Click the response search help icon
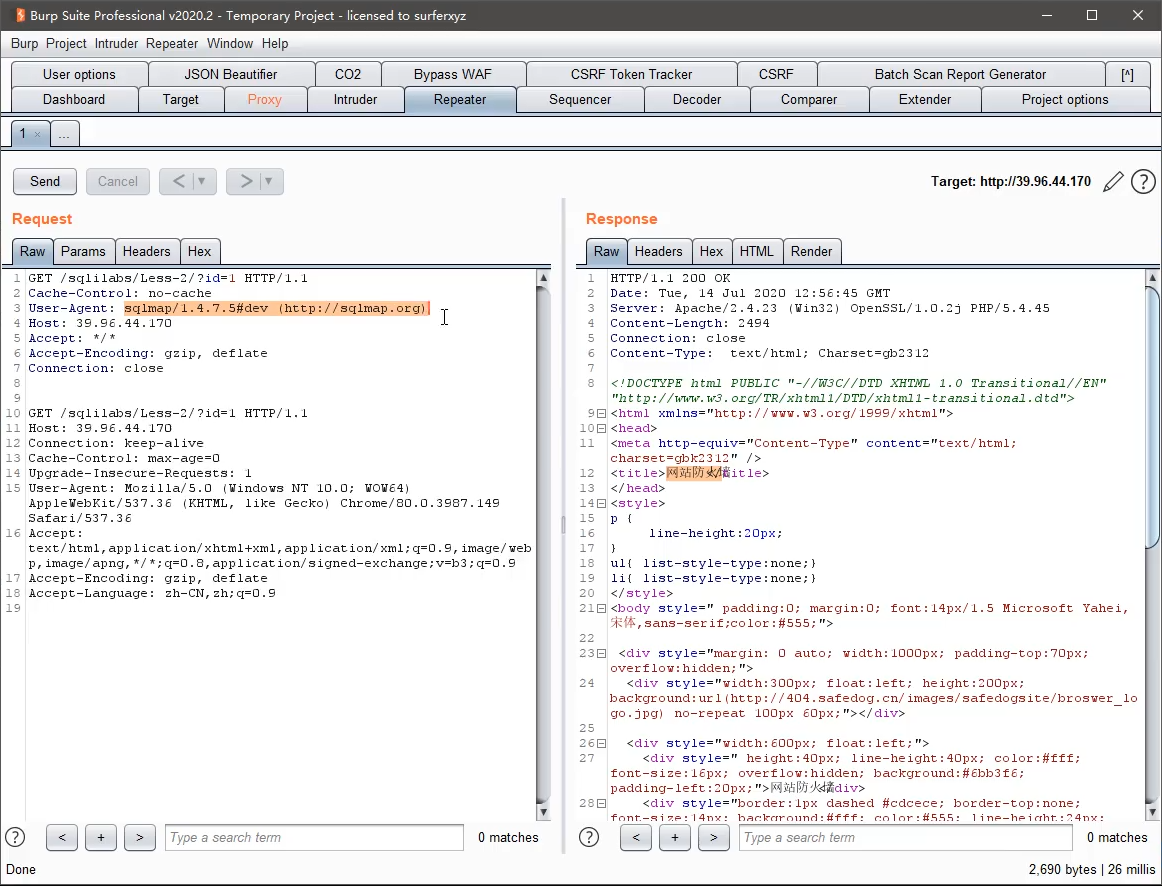This screenshot has width=1162, height=886. click(589, 837)
